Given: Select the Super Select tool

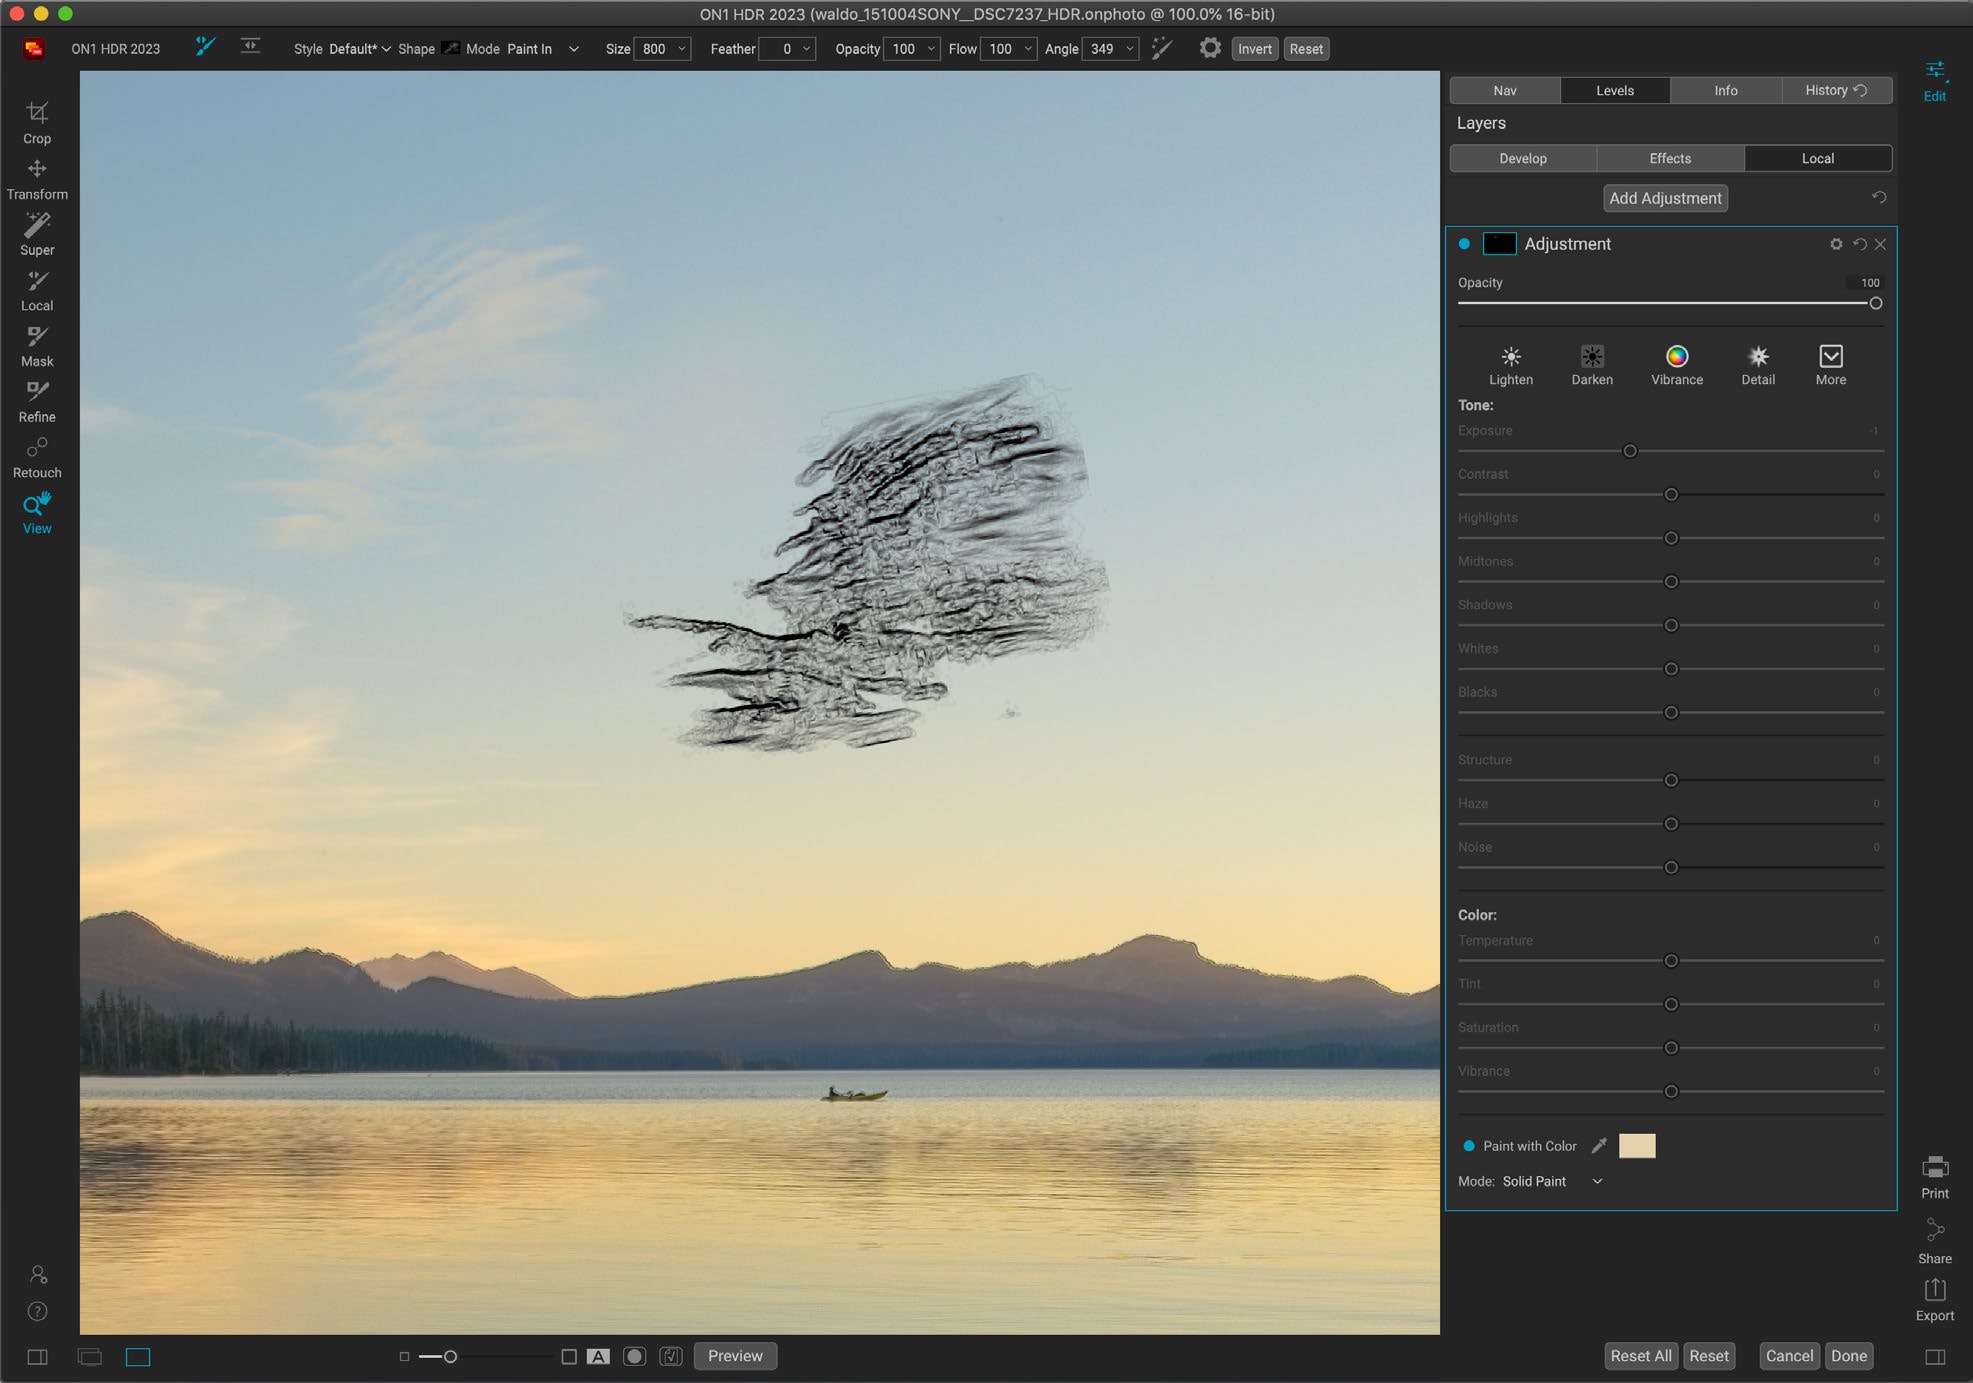Looking at the screenshot, I should (37, 235).
